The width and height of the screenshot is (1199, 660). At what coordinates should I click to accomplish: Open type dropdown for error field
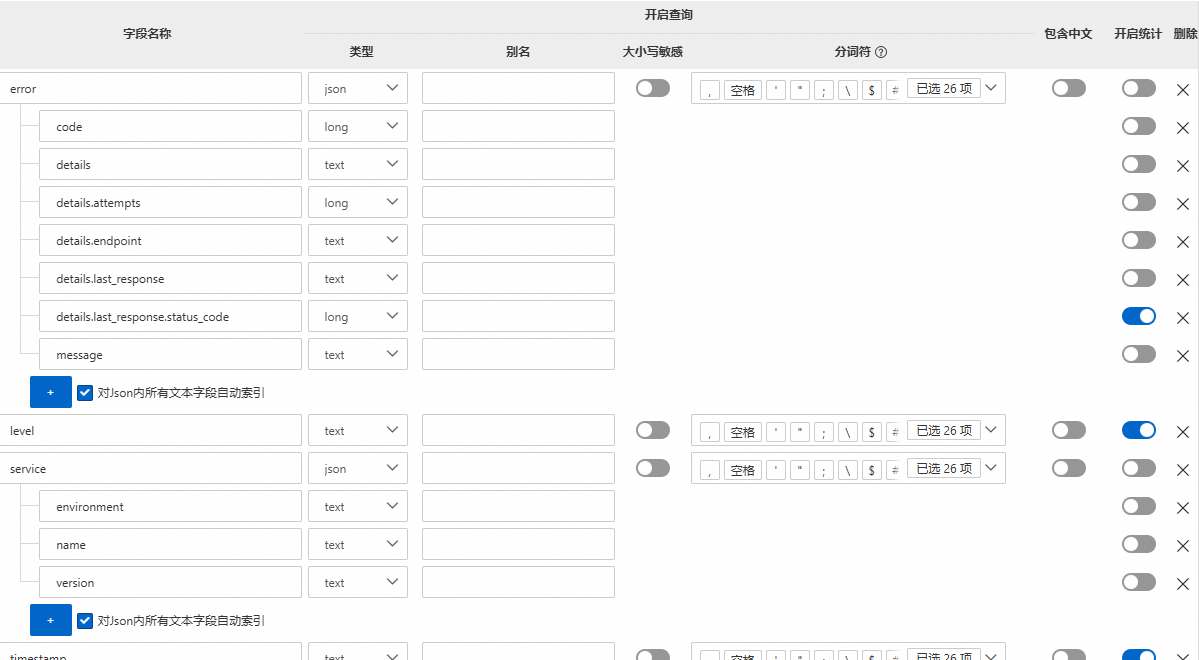click(358, 88)
